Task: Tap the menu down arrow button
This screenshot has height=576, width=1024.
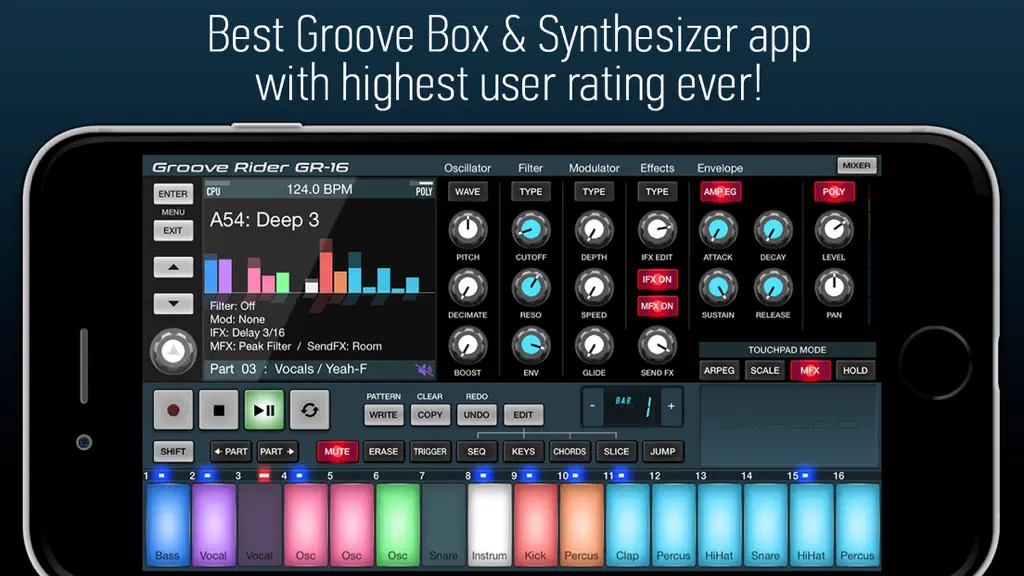Action: pyautogui.click(x=173, y=304)
